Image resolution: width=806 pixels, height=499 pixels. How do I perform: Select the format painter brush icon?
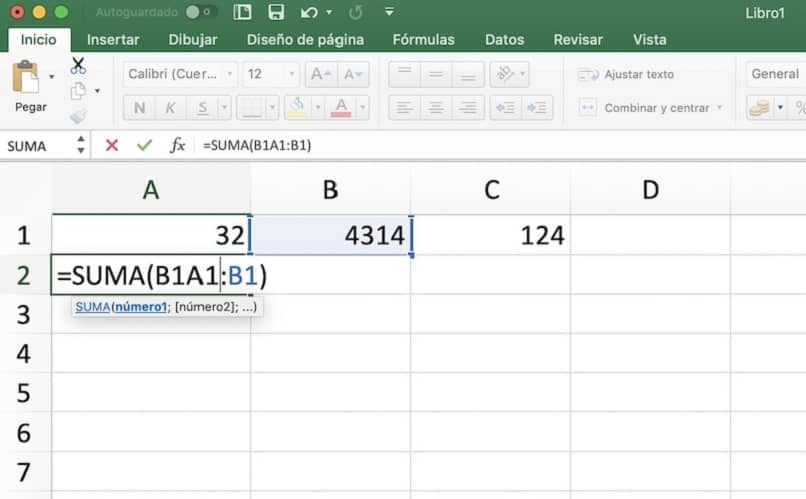(78, 116)
